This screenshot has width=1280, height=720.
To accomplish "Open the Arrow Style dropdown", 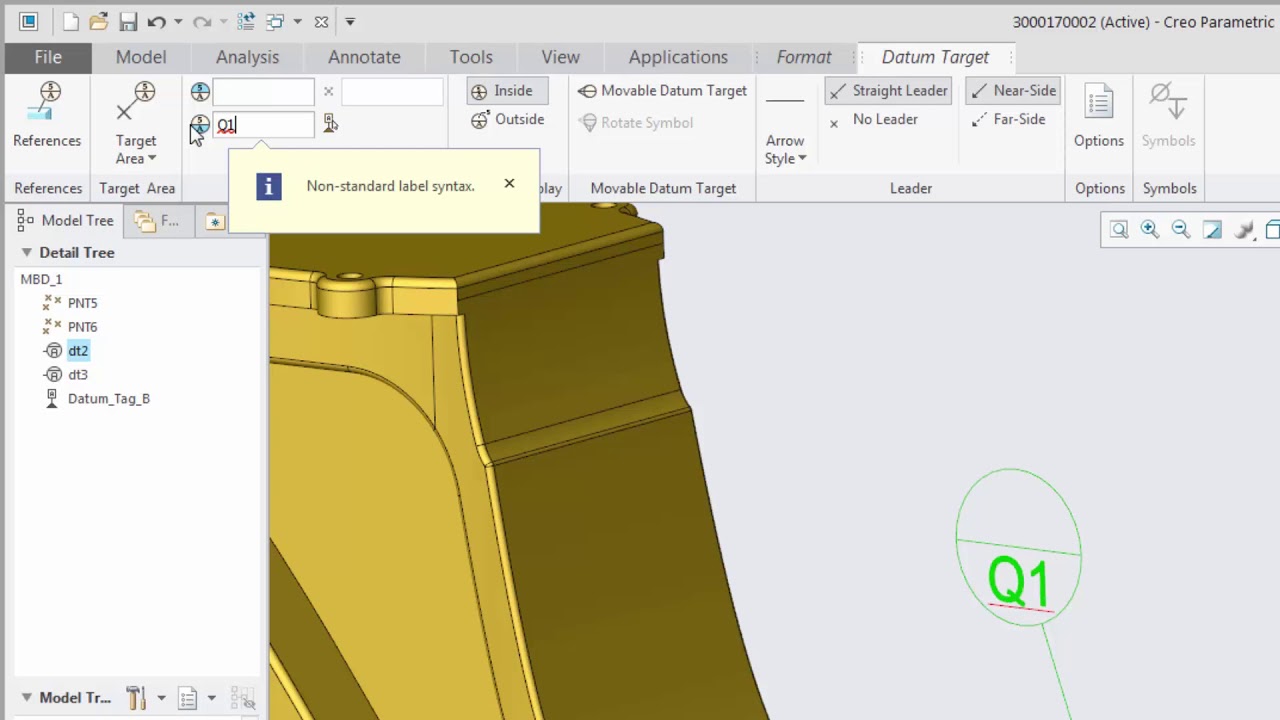I will 785,149.
